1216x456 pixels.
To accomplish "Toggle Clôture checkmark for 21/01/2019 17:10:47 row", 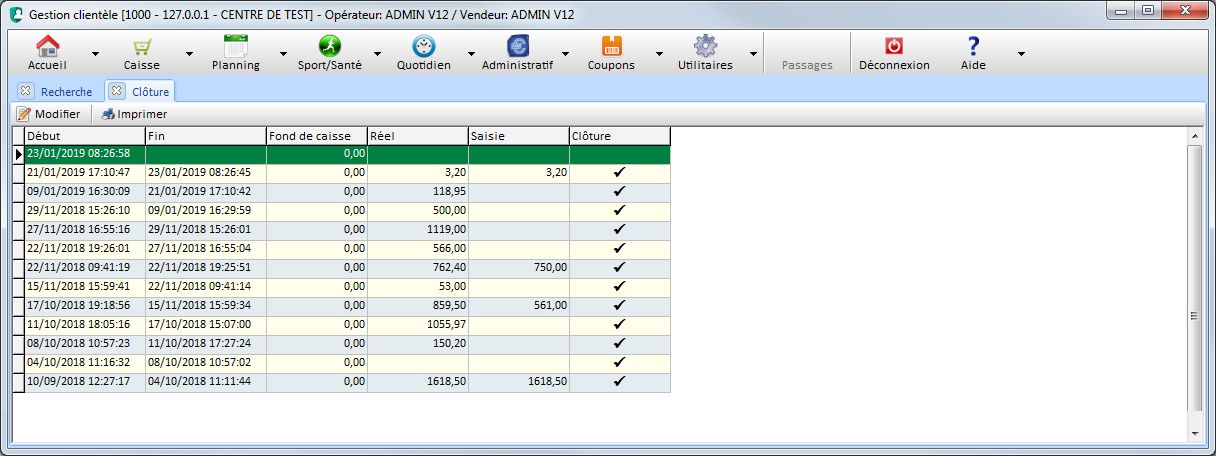I will pyautogui.click(x=619, y=172).
